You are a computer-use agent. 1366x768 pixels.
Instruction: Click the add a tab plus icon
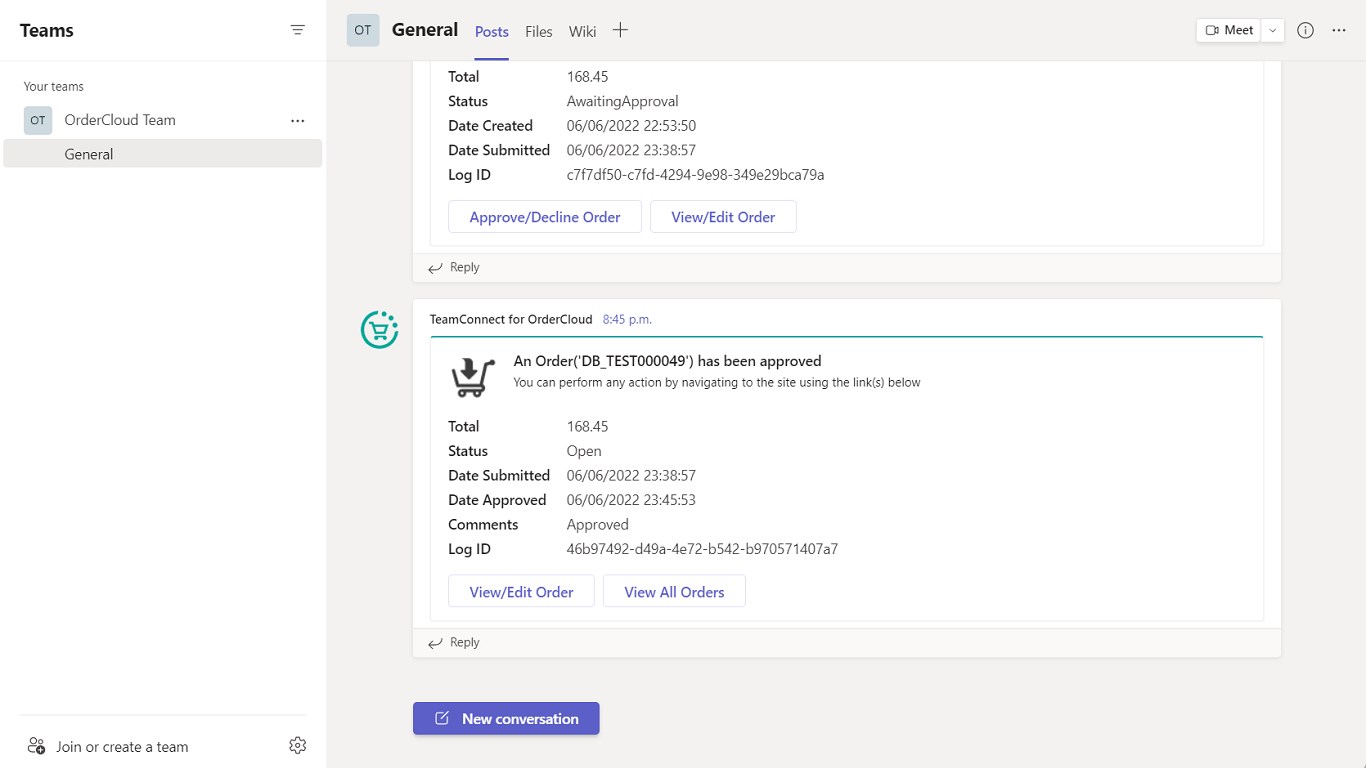(x=620, y=30)
